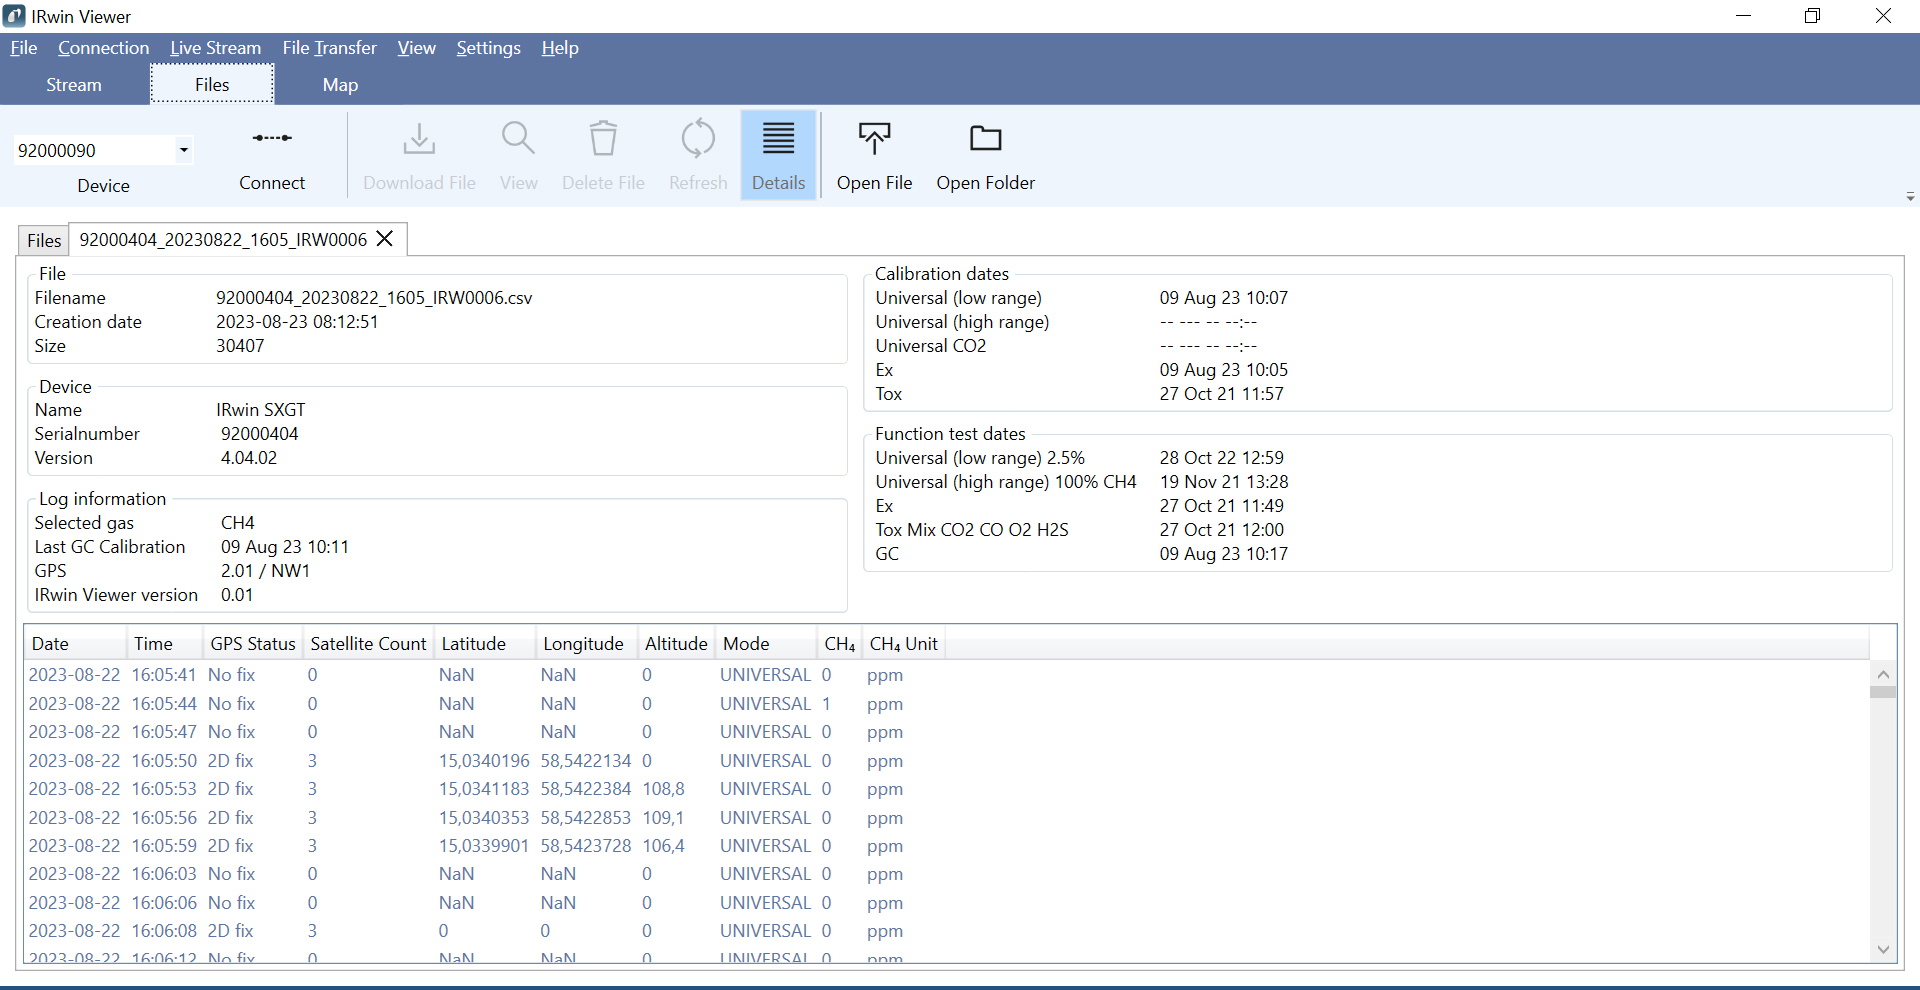
Task: Open the File Transfer menu
Action: click(x=329, y=48)
